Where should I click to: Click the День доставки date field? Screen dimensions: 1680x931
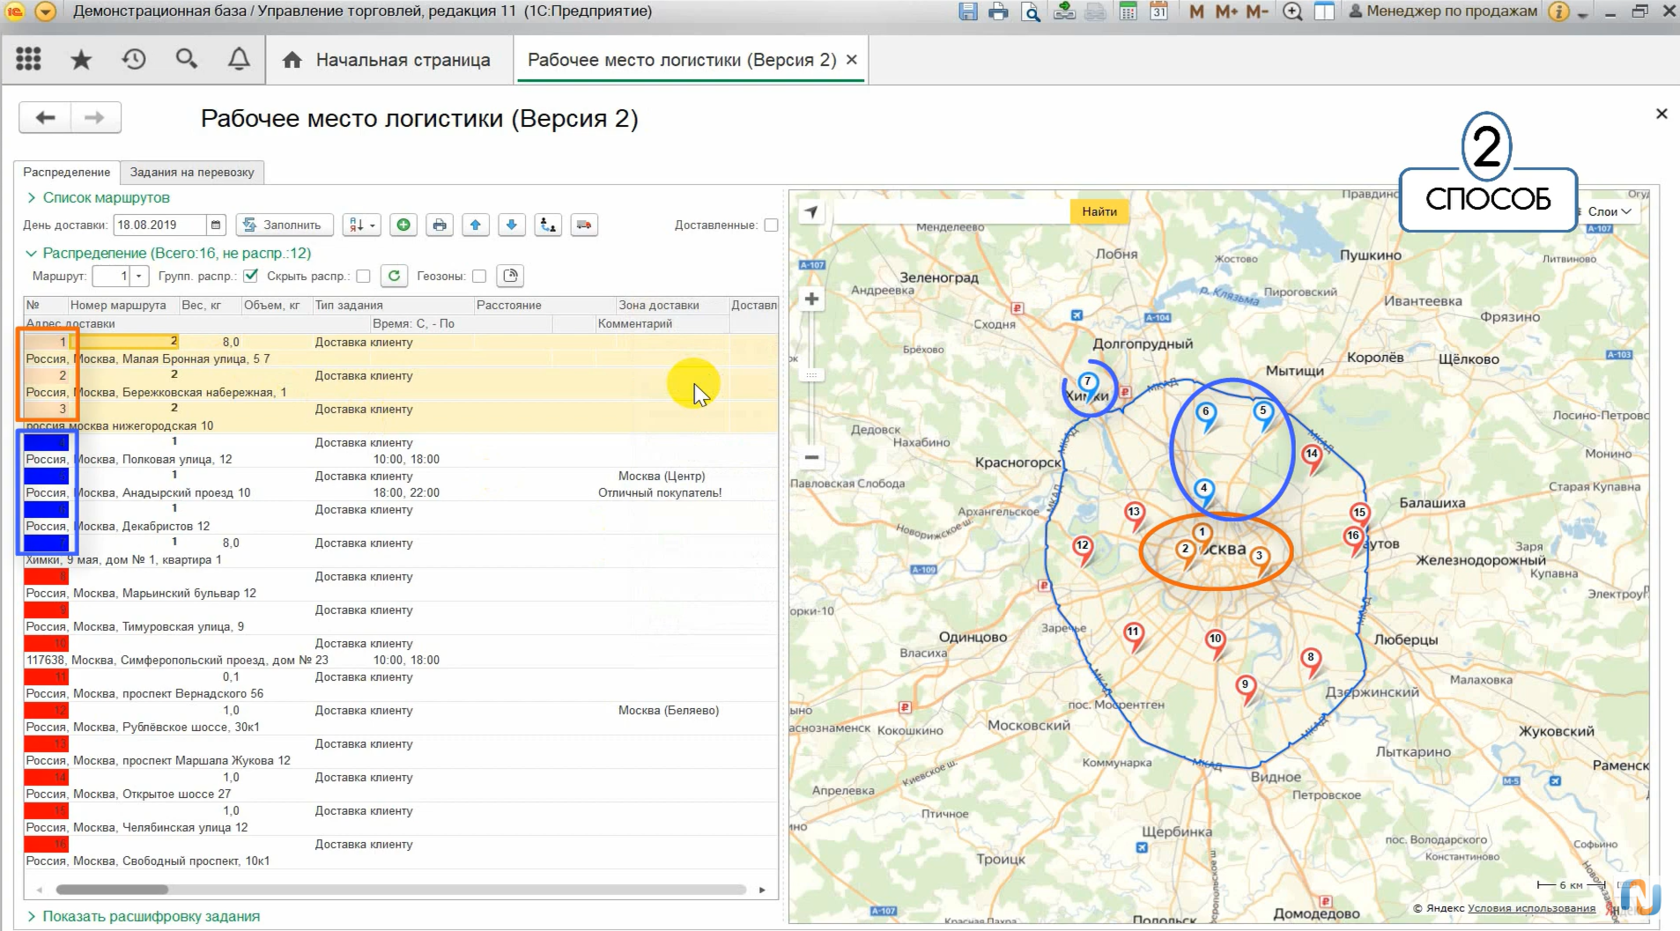pos(160,225)
